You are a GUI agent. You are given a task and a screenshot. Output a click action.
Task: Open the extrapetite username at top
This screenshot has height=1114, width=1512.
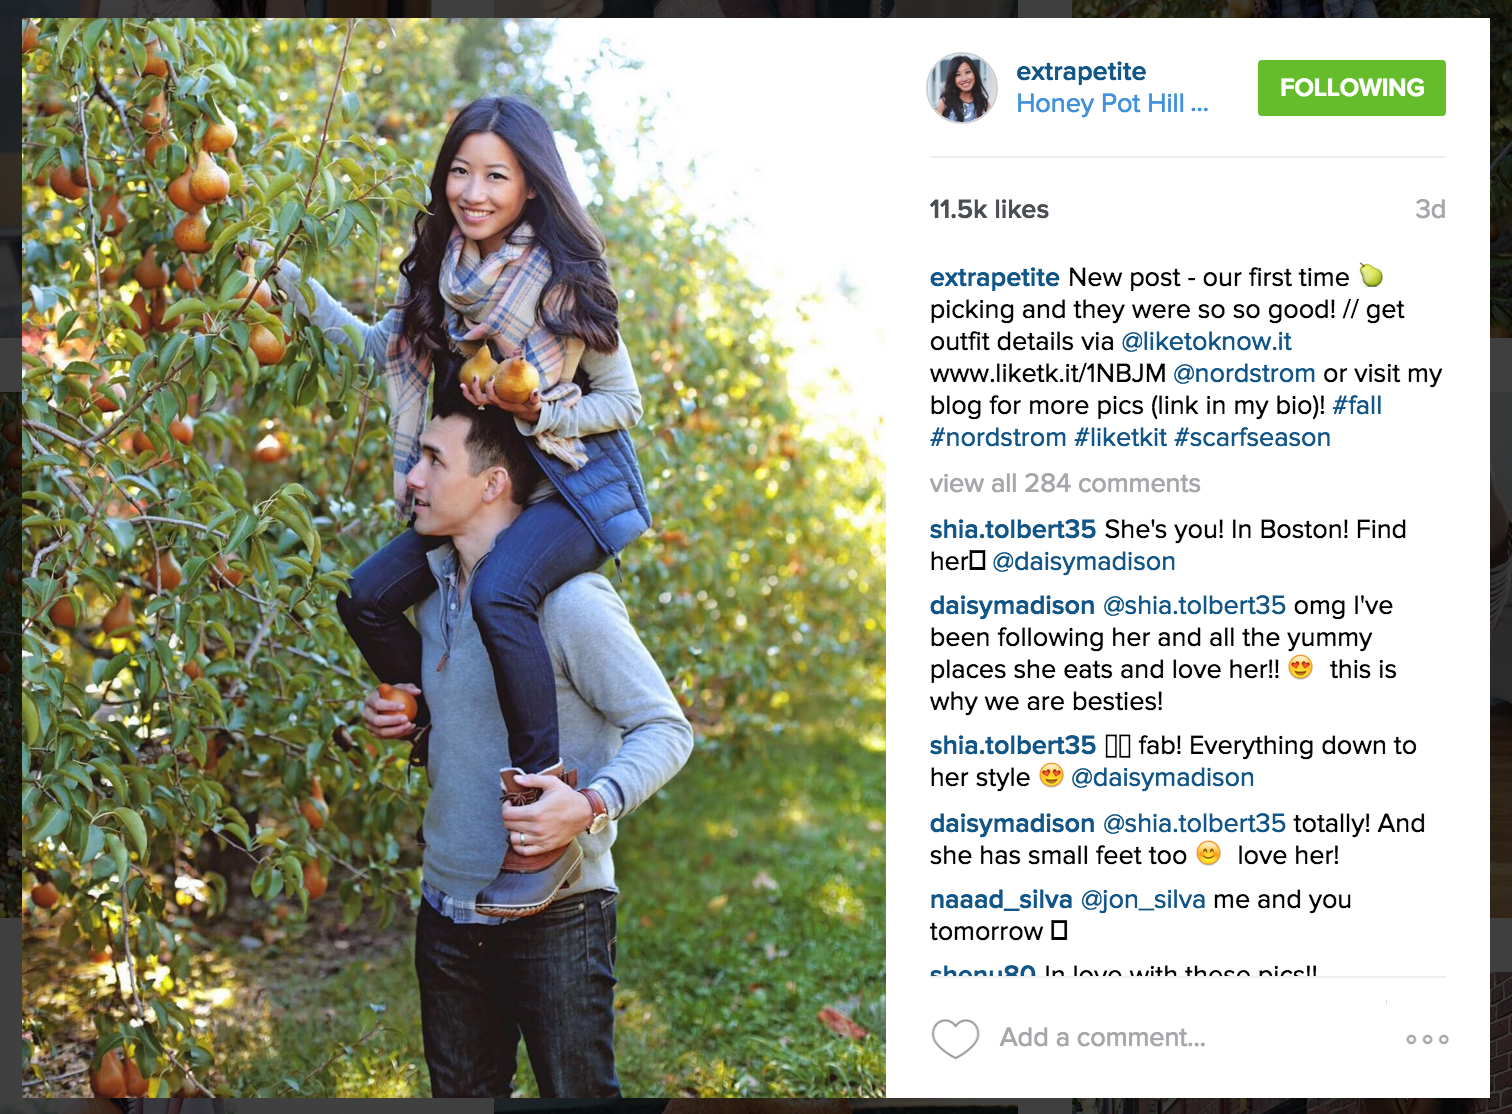click(1081, 72)
